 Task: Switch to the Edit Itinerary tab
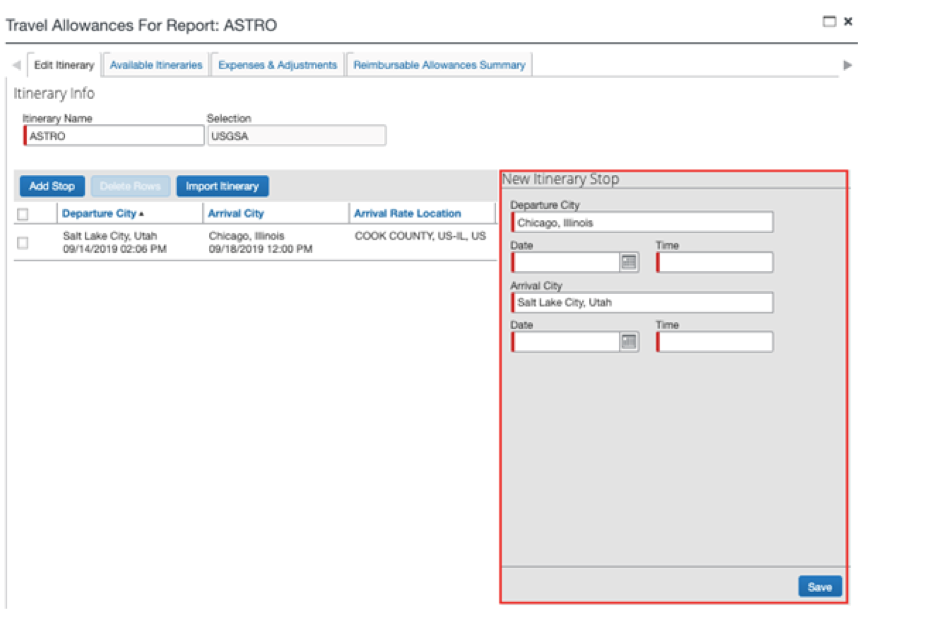(x=64, y=65)
